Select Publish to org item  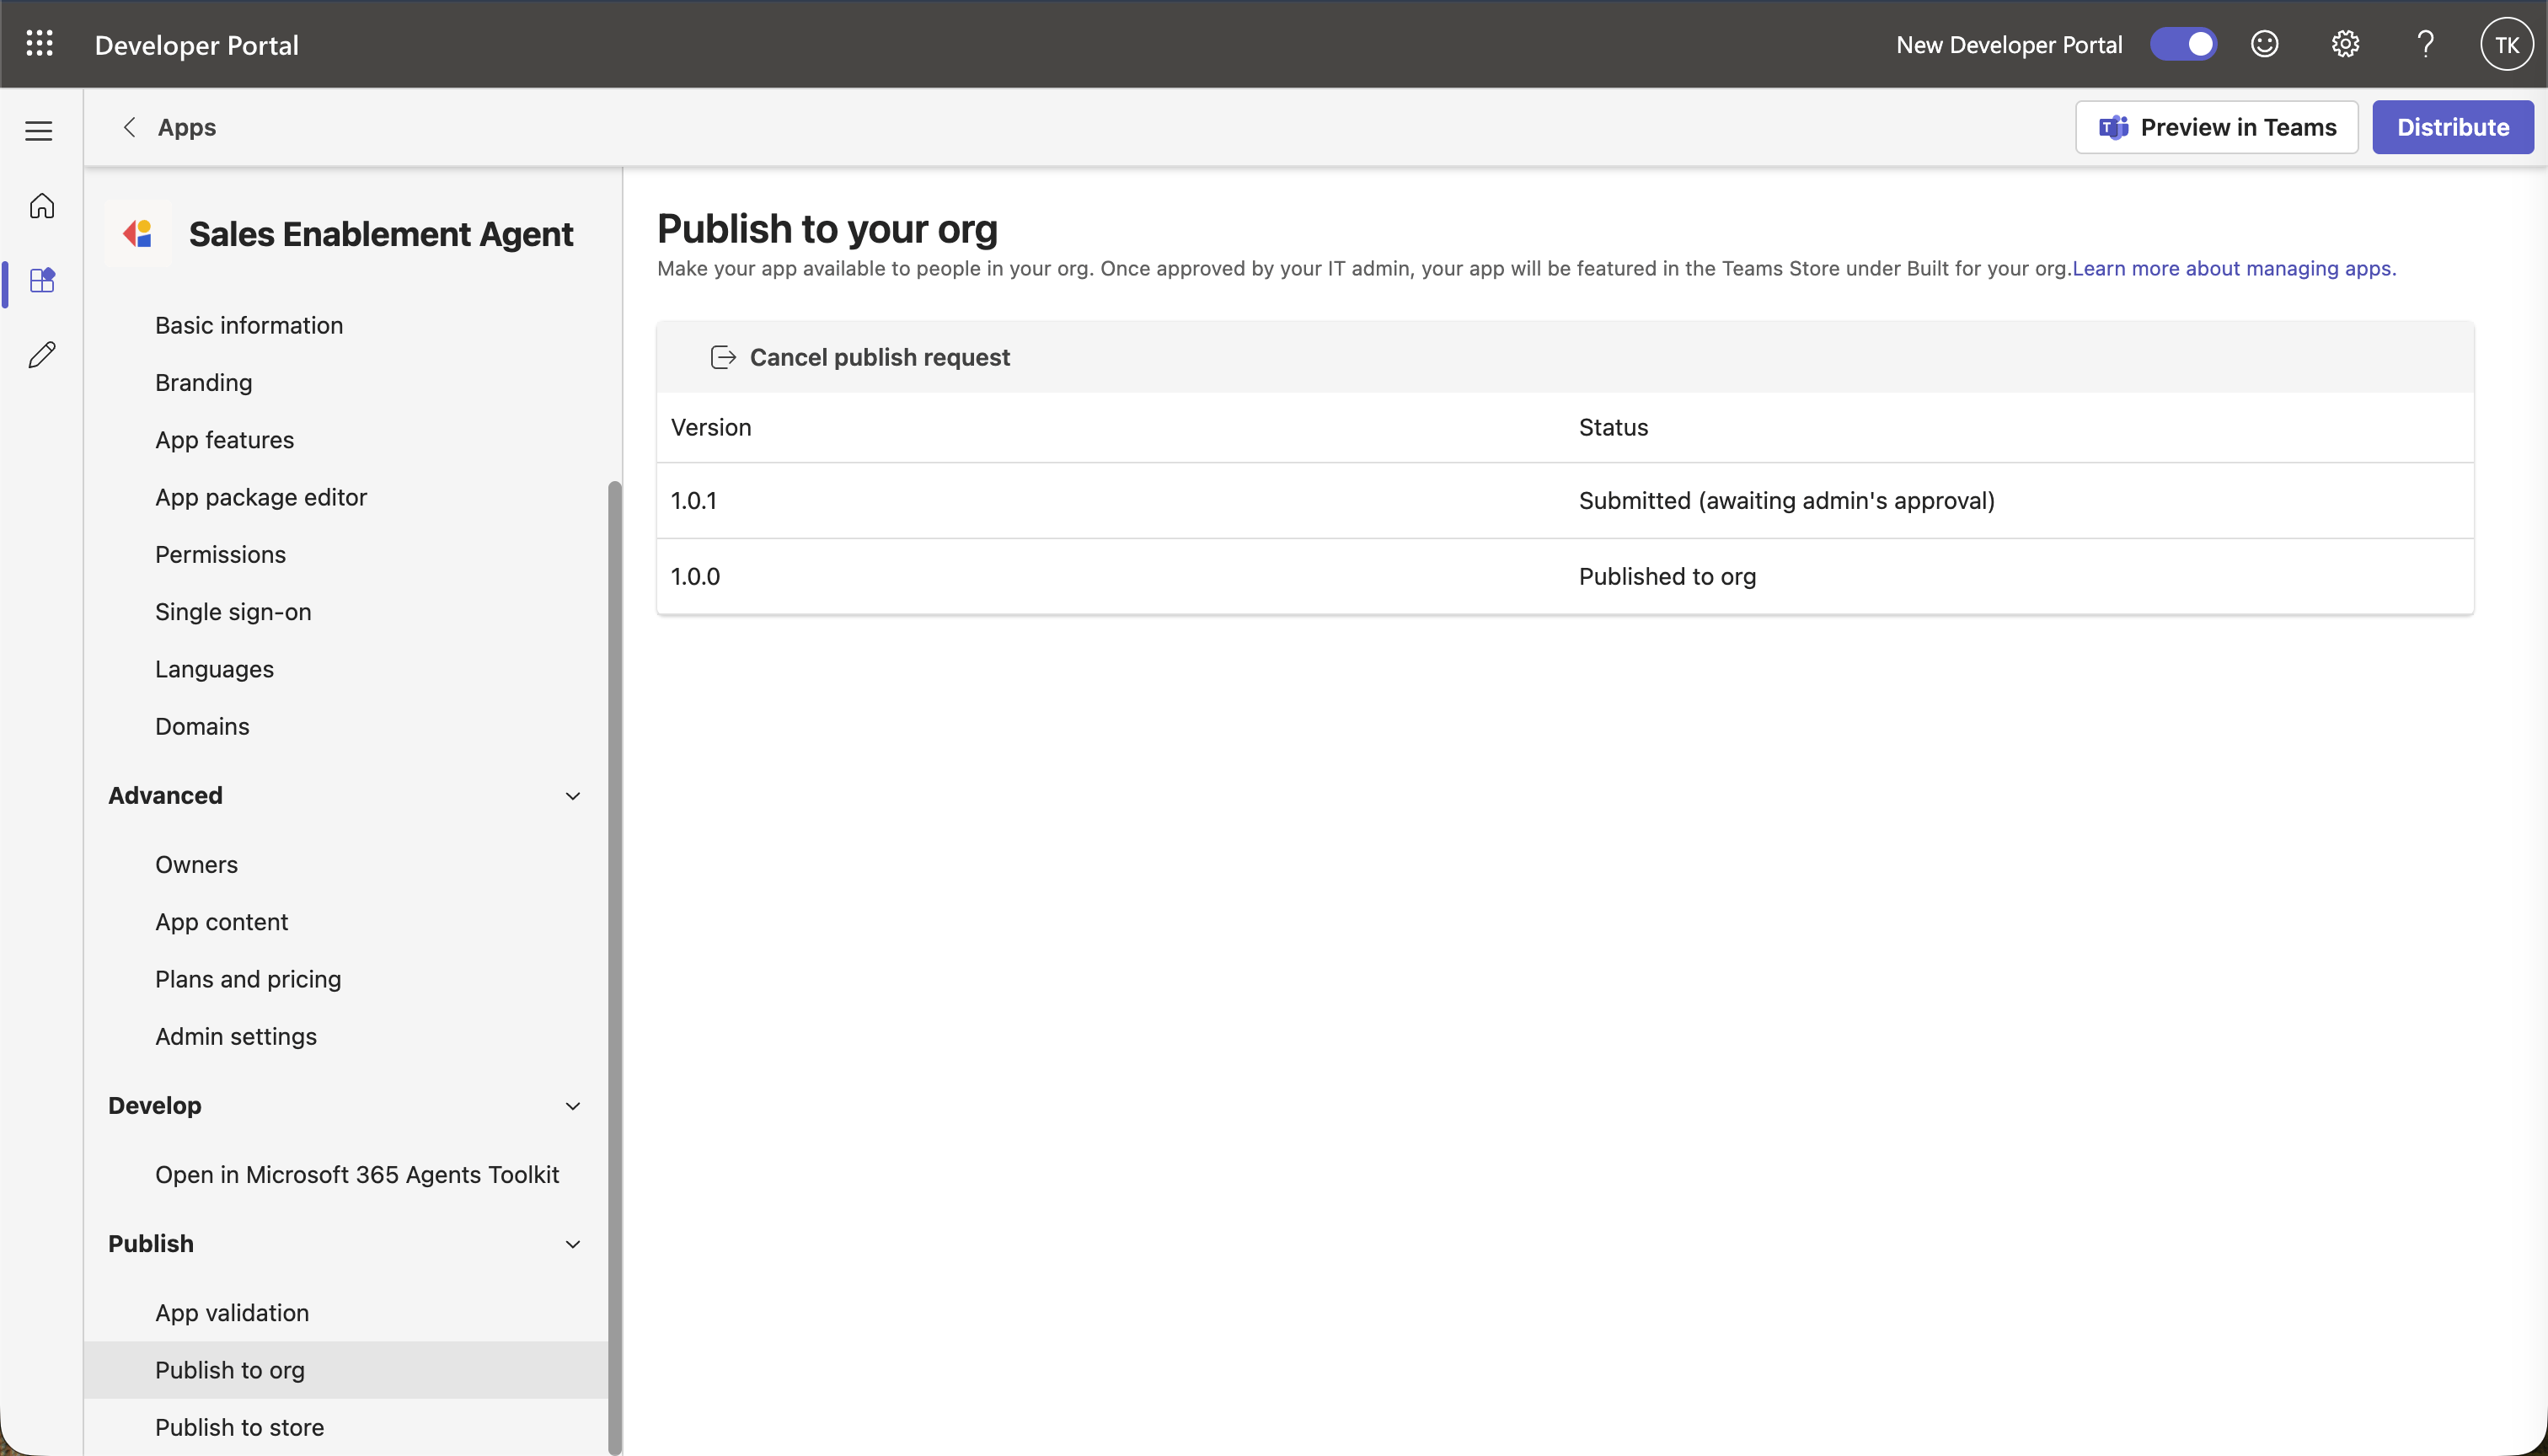[x=346, y=1370]
